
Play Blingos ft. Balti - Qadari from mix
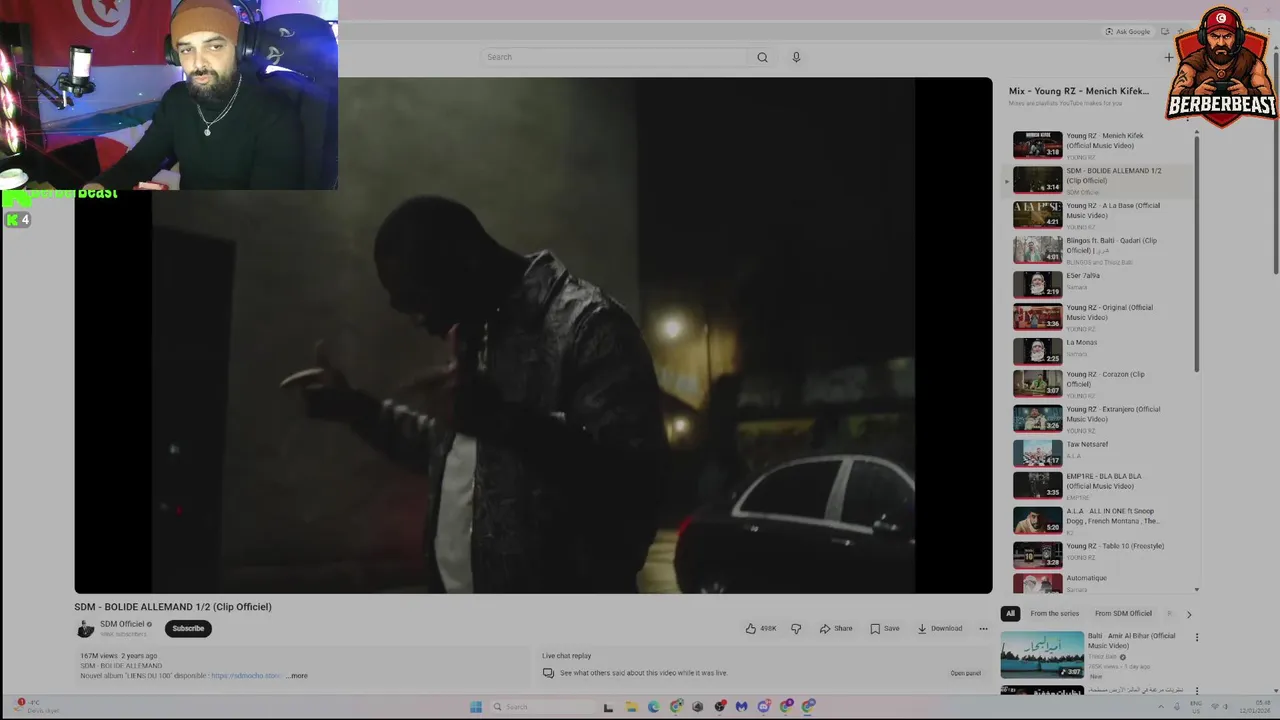pos(1100,250)
